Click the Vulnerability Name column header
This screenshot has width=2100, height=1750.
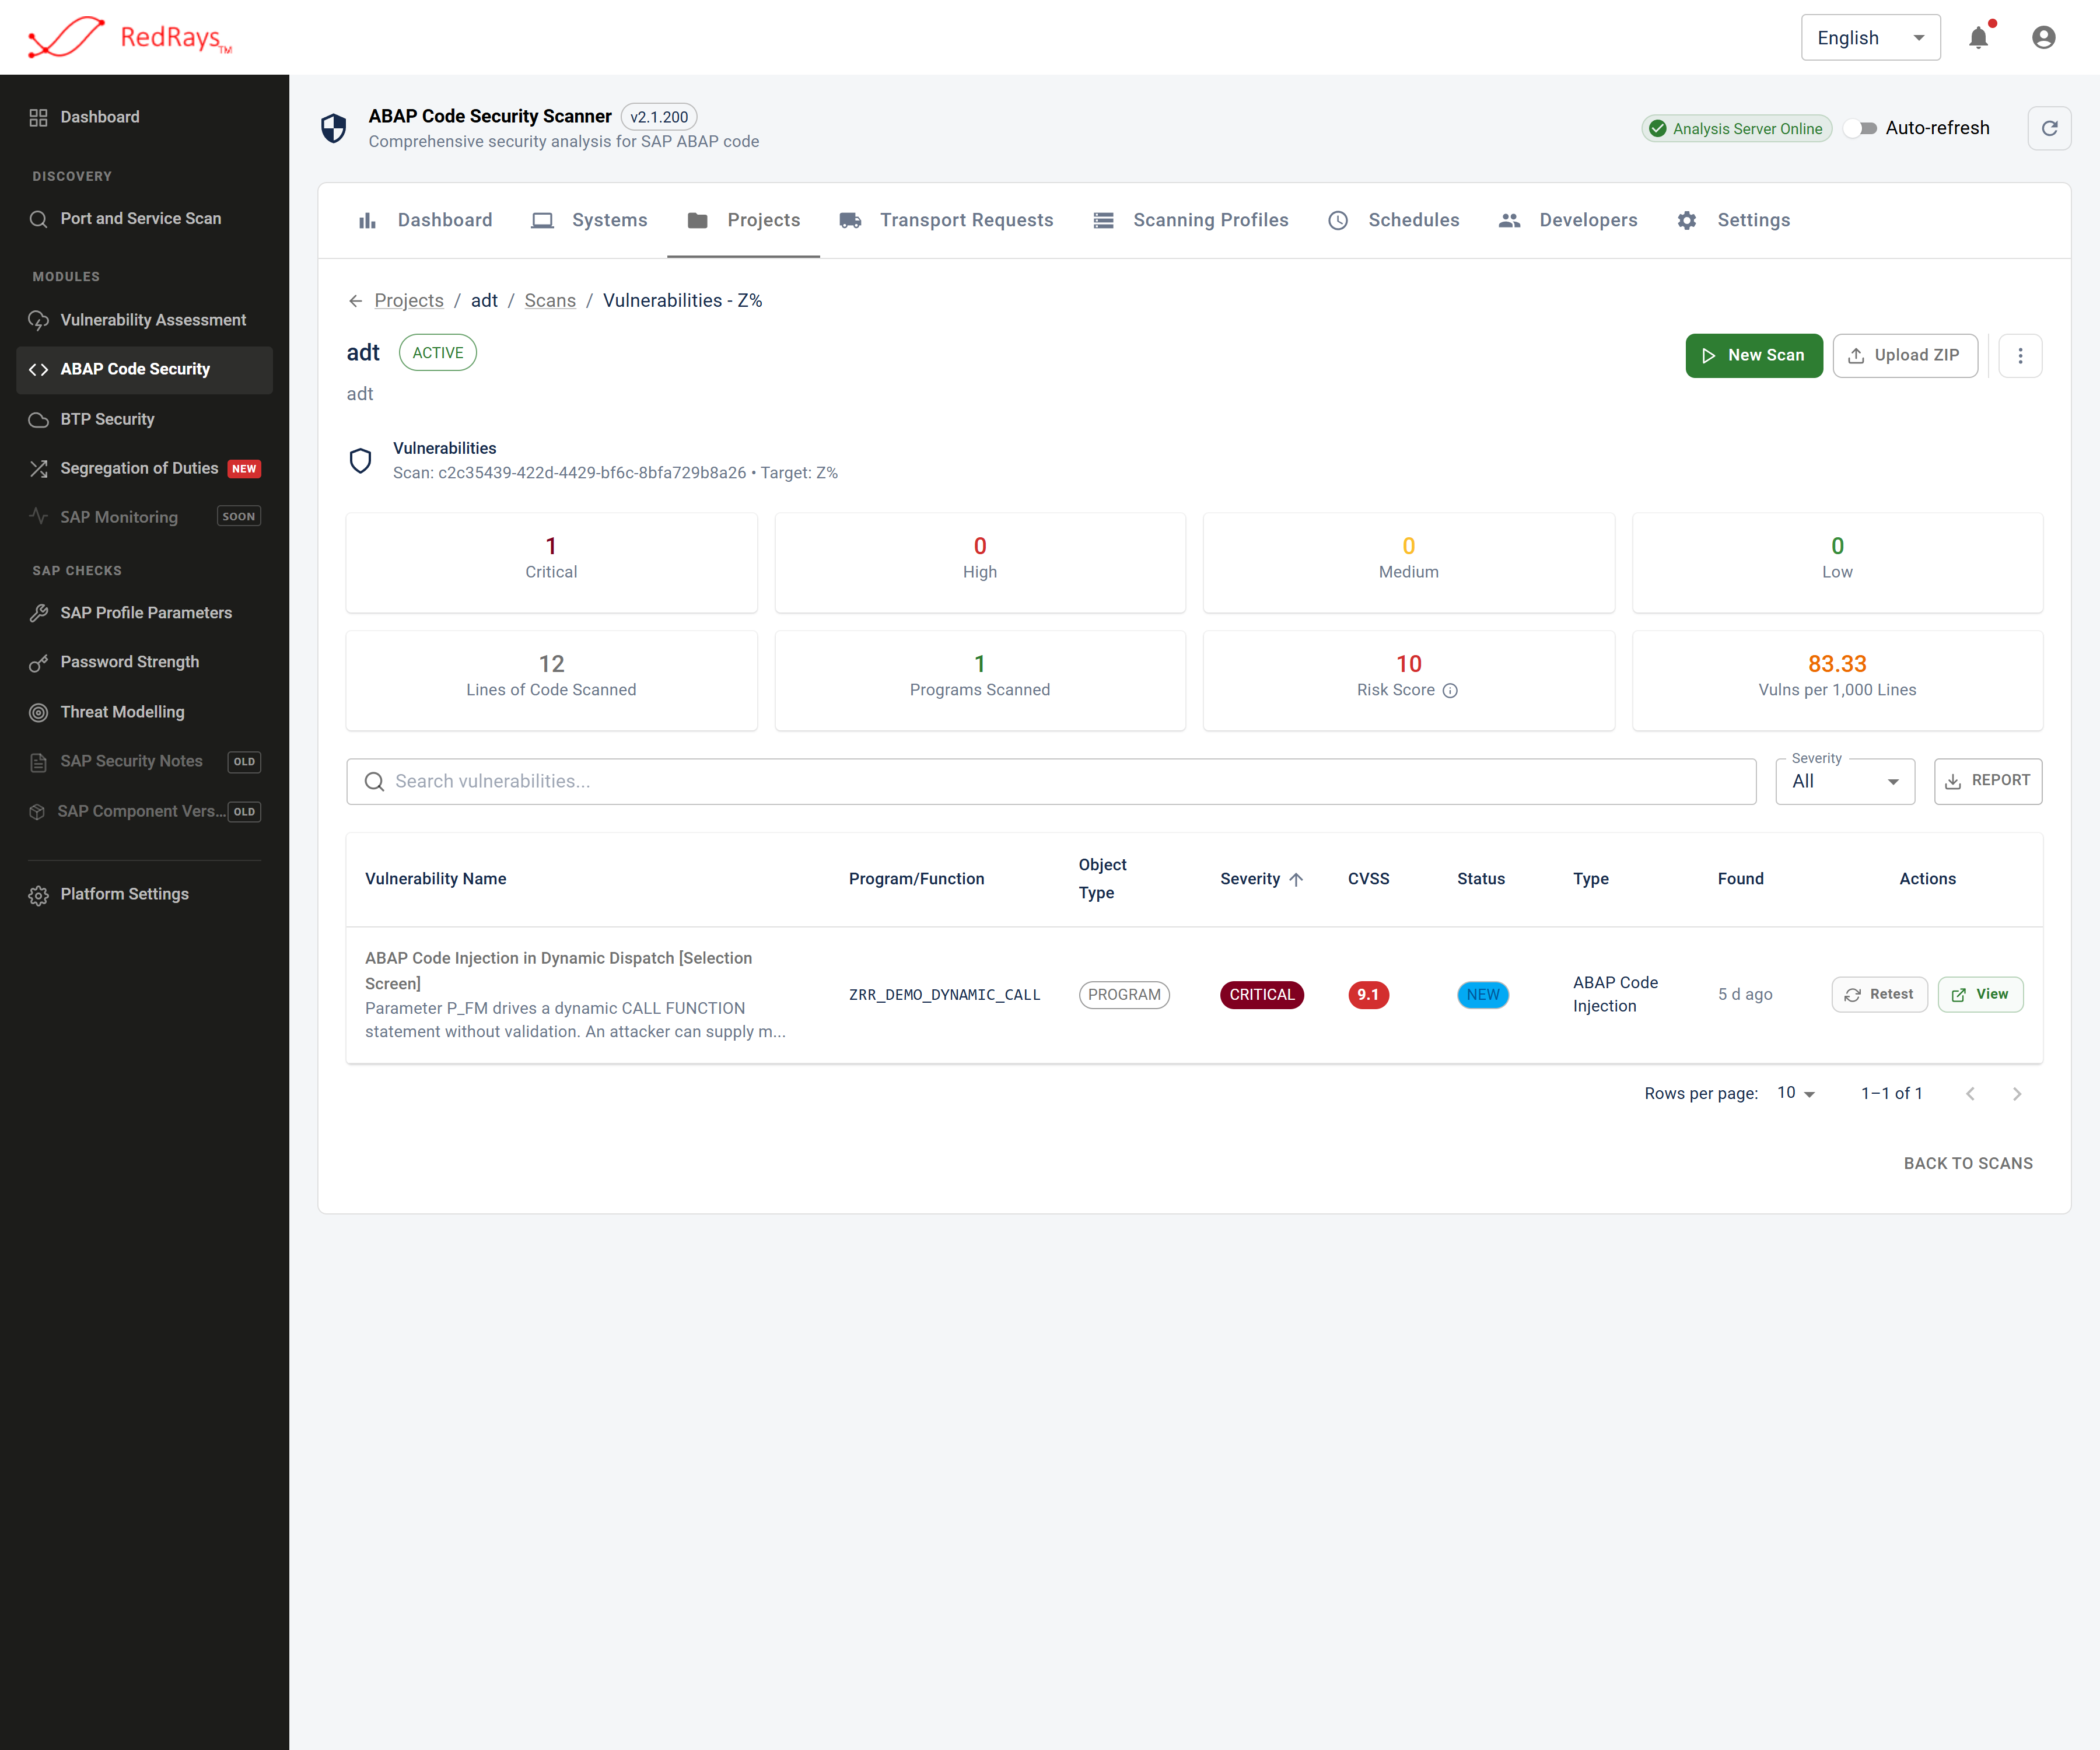pos(436,879)
